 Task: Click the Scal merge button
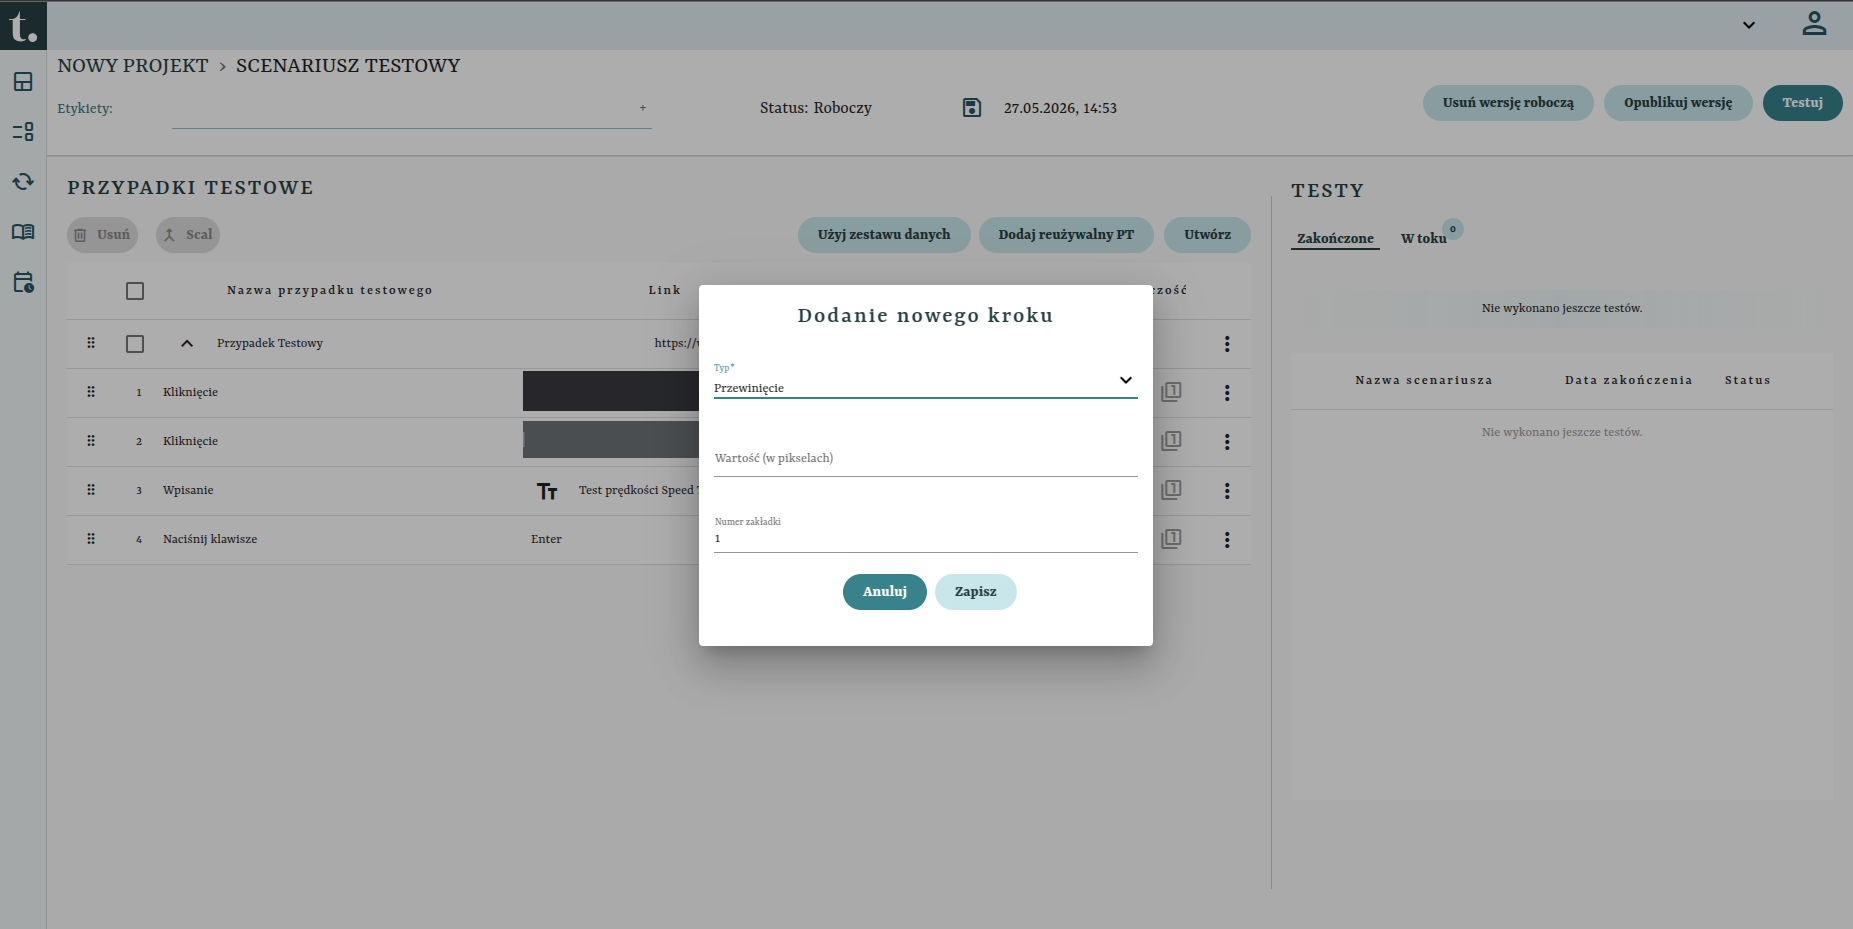point(188,235)
